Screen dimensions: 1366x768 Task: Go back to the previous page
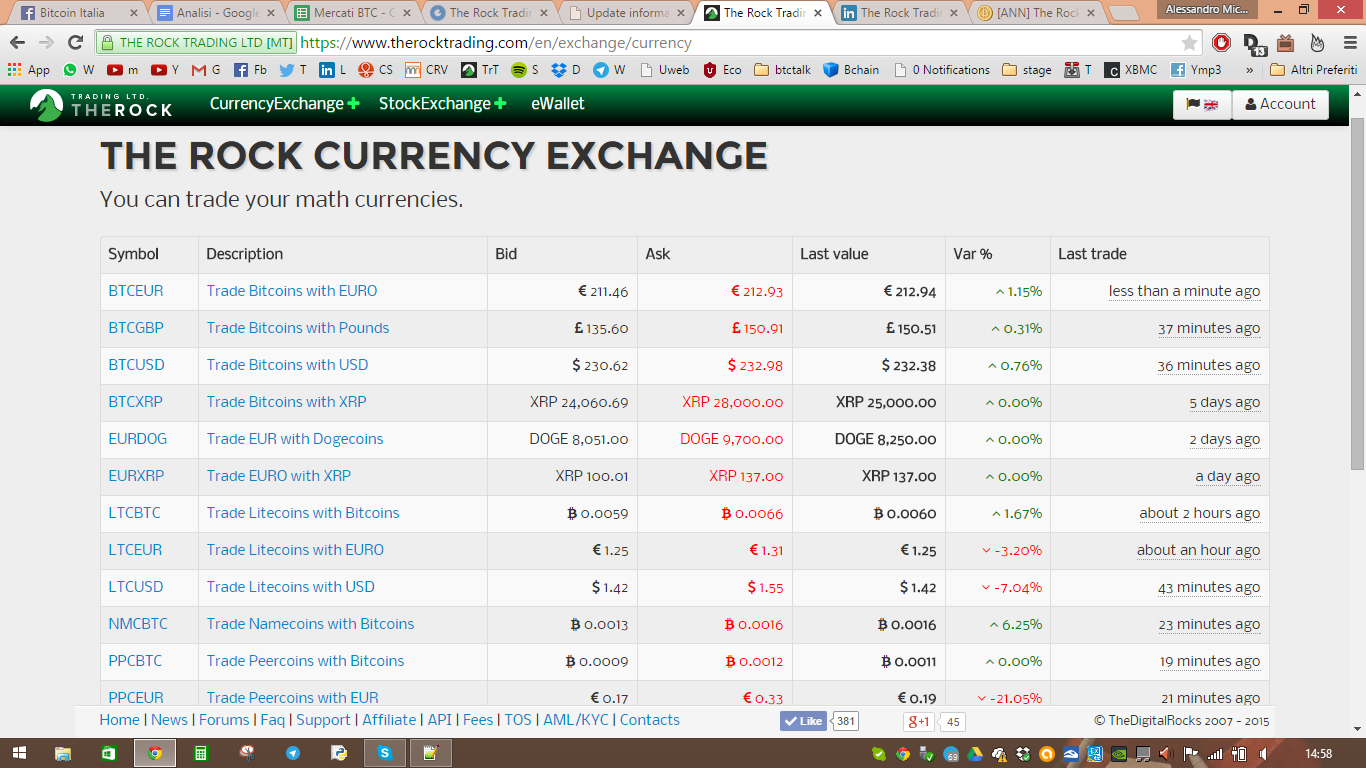(x=17, y=43)
